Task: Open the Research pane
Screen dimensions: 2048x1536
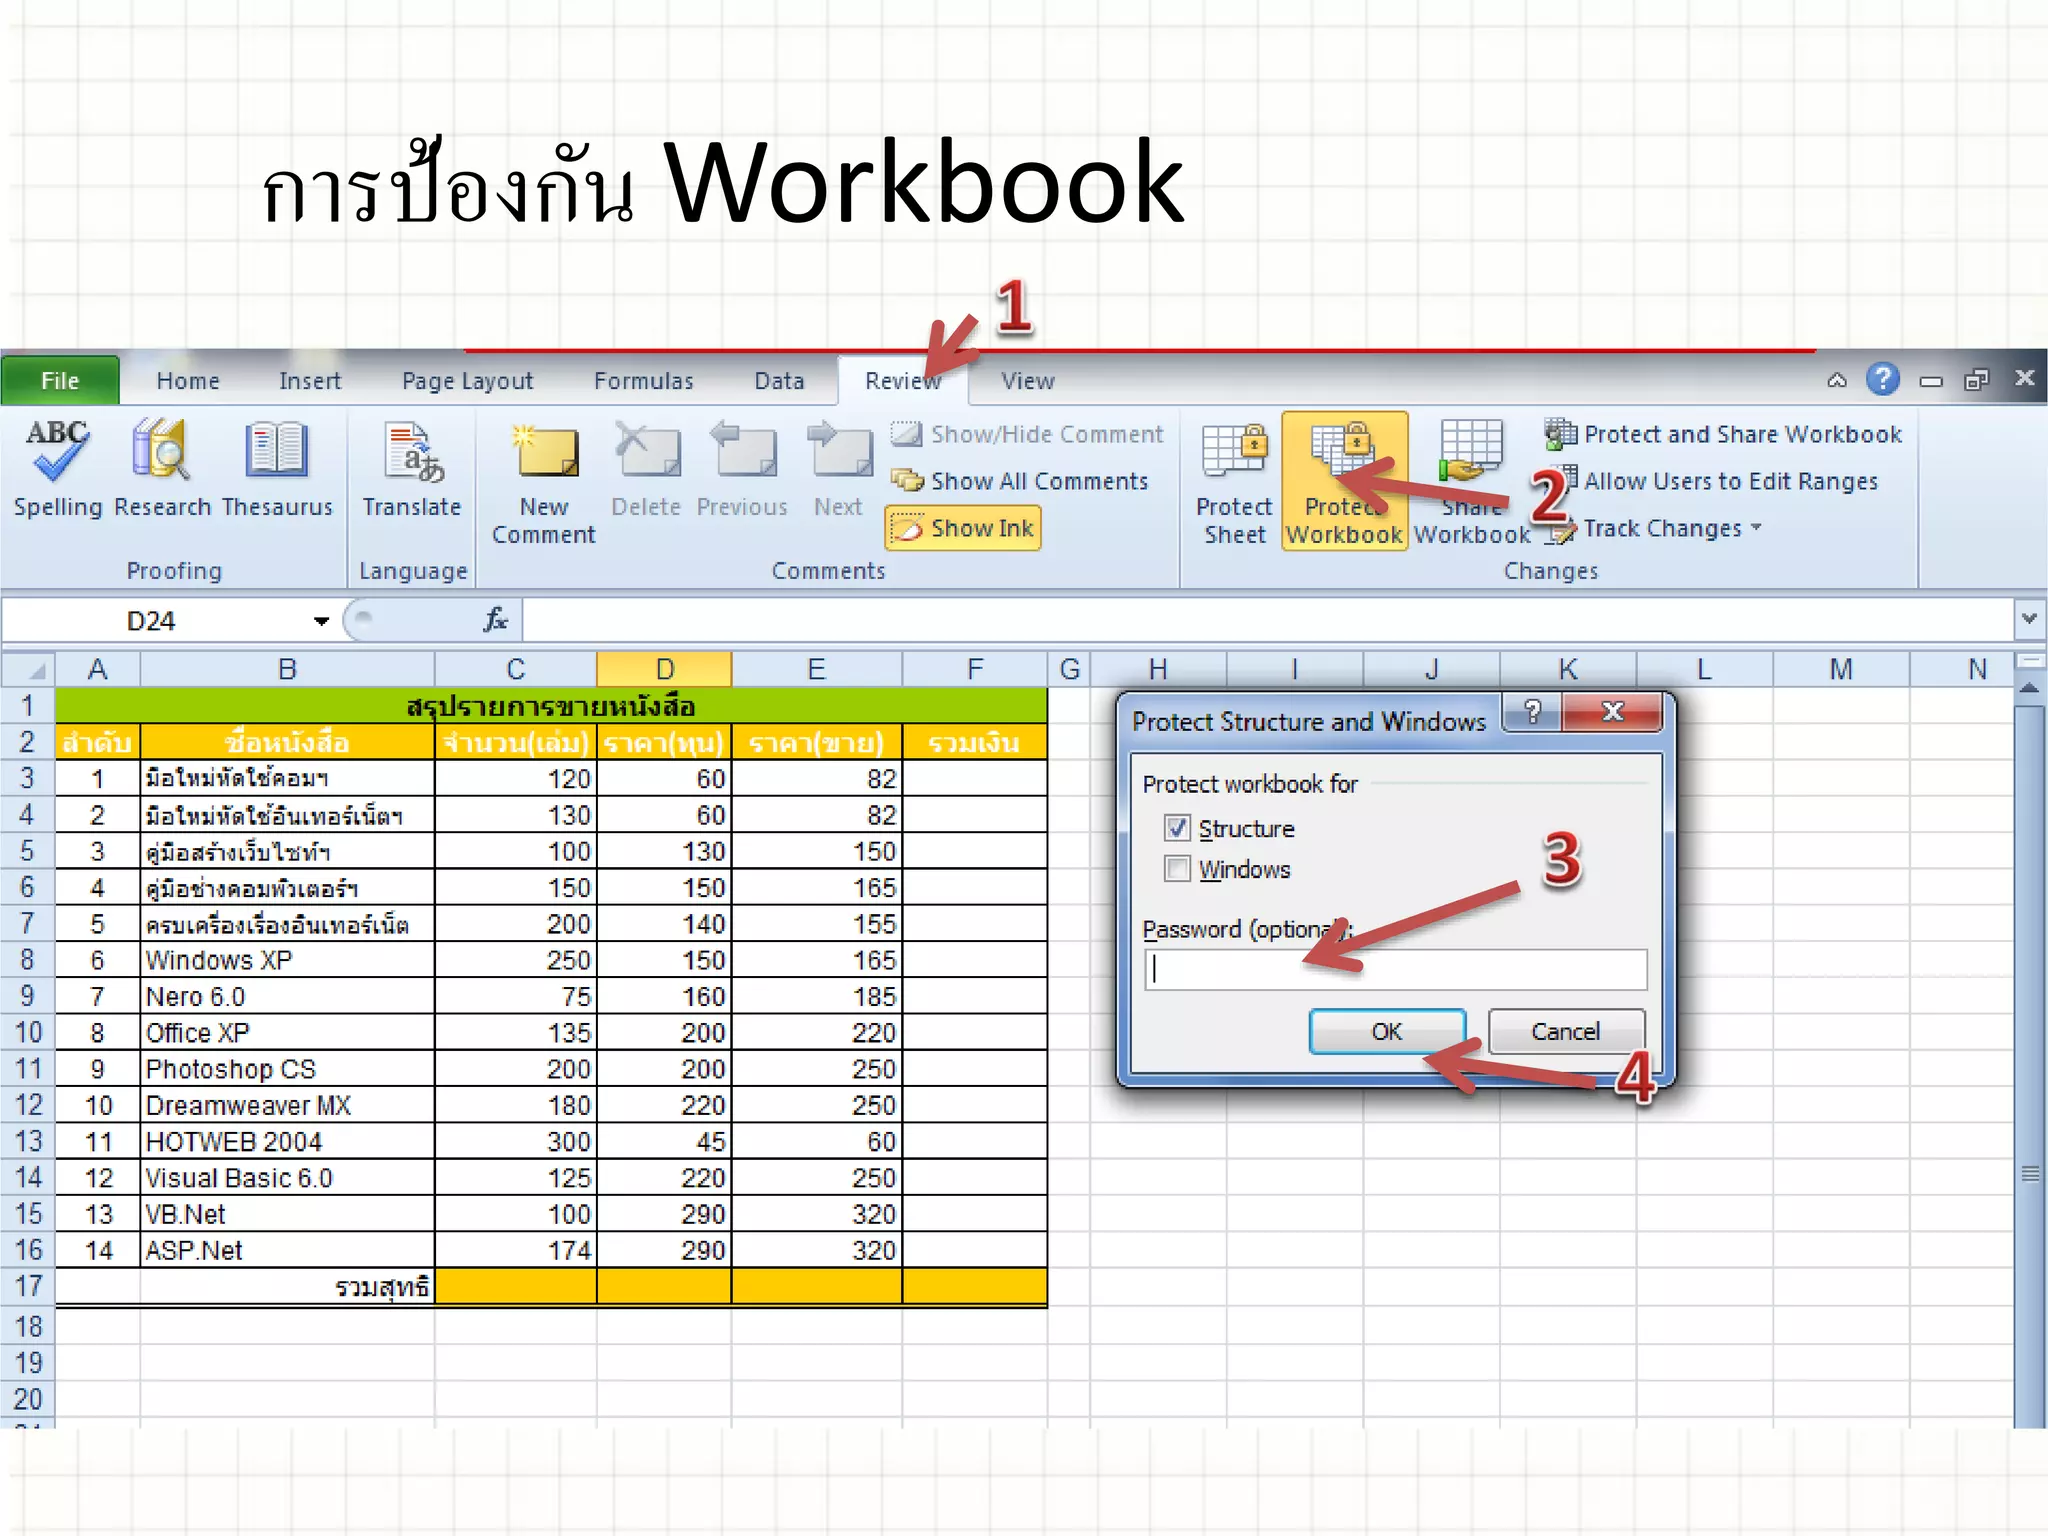Action: 162,468
